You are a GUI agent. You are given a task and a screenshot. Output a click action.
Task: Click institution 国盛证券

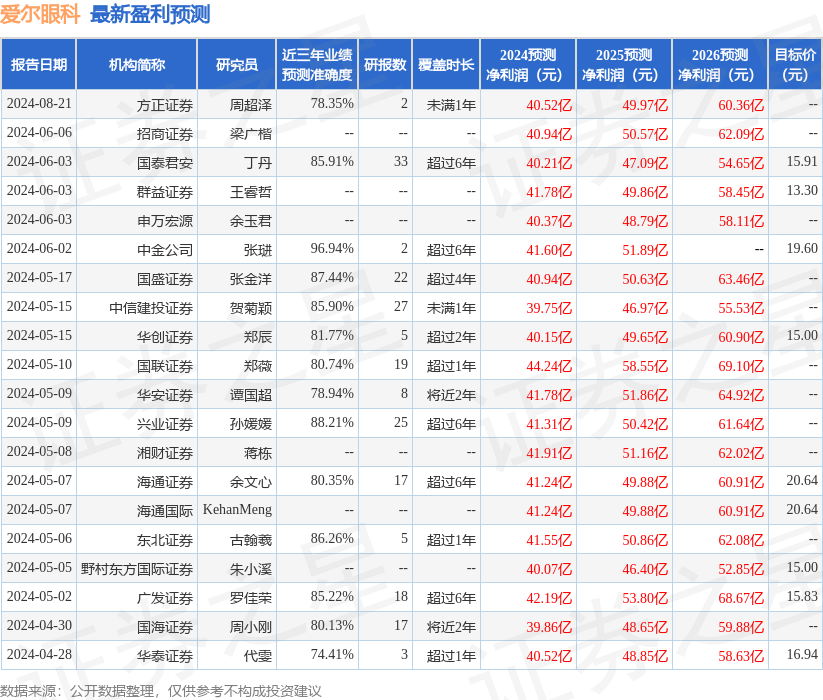click(165, 279)
